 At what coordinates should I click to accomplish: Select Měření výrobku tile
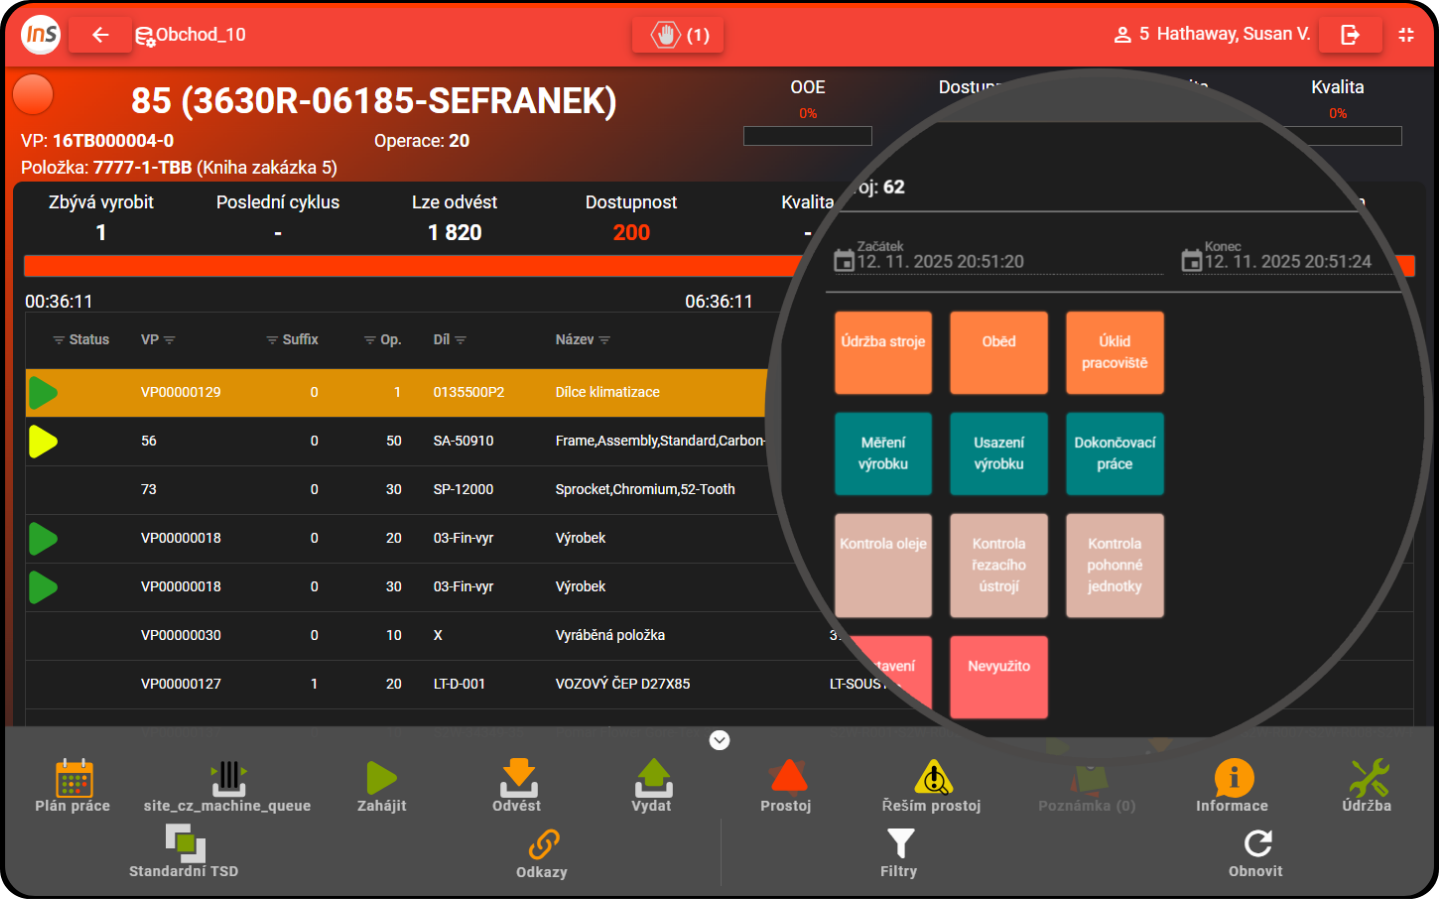click(x=883, y=454)
